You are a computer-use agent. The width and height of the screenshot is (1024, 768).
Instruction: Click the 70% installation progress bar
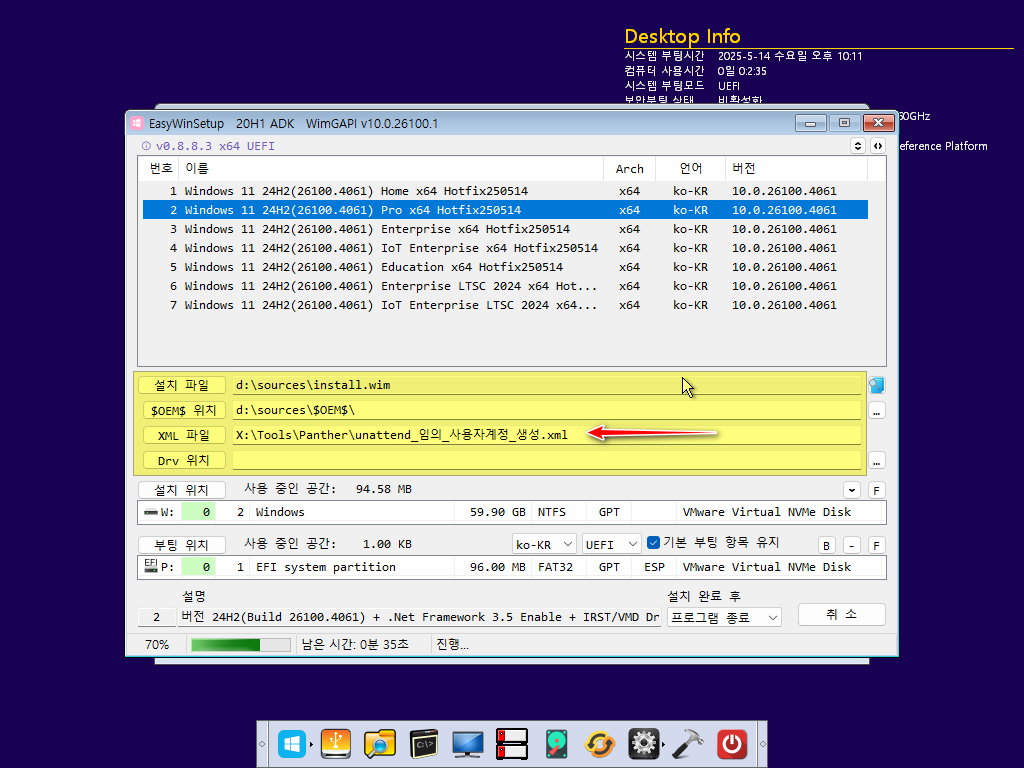[x=240, y=645]
